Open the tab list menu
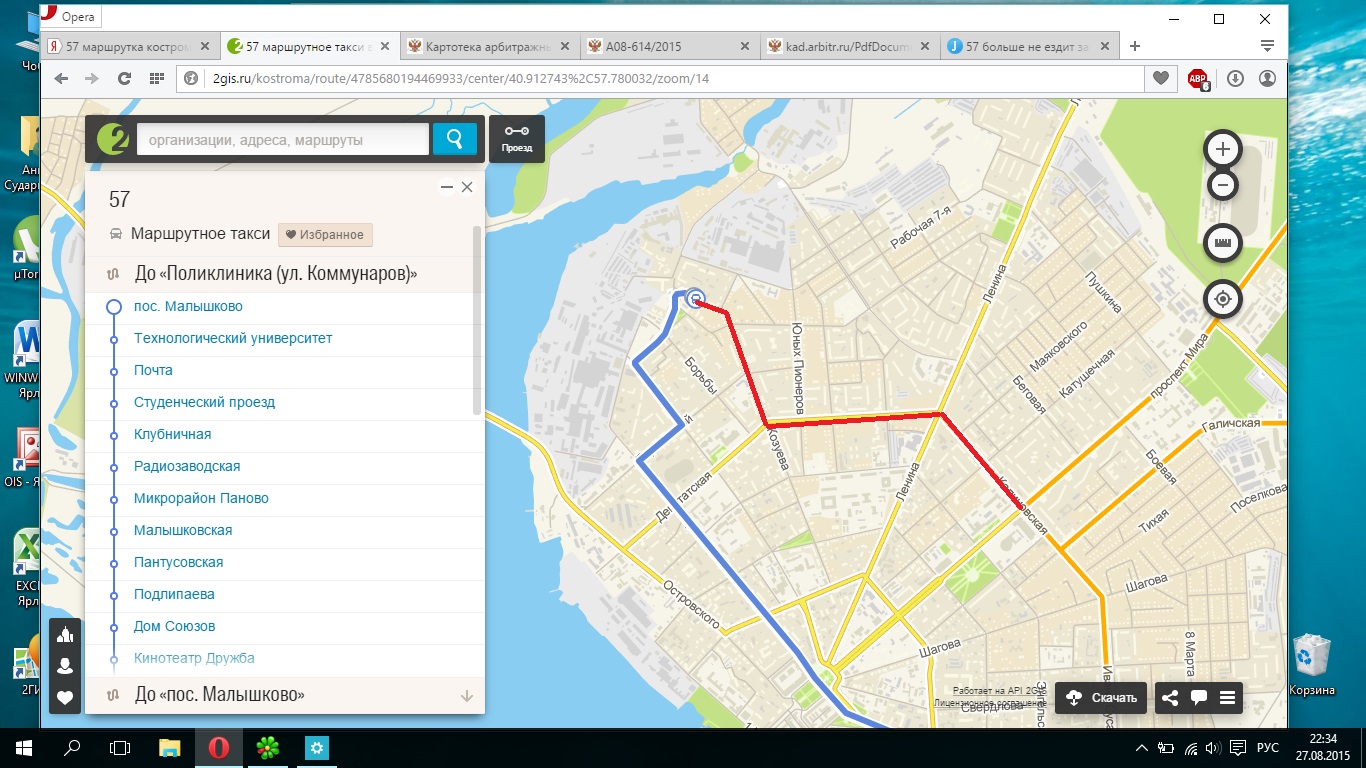Image resolution: width=1366 pixels, height=768 pixels. (x=1267, y=46)
